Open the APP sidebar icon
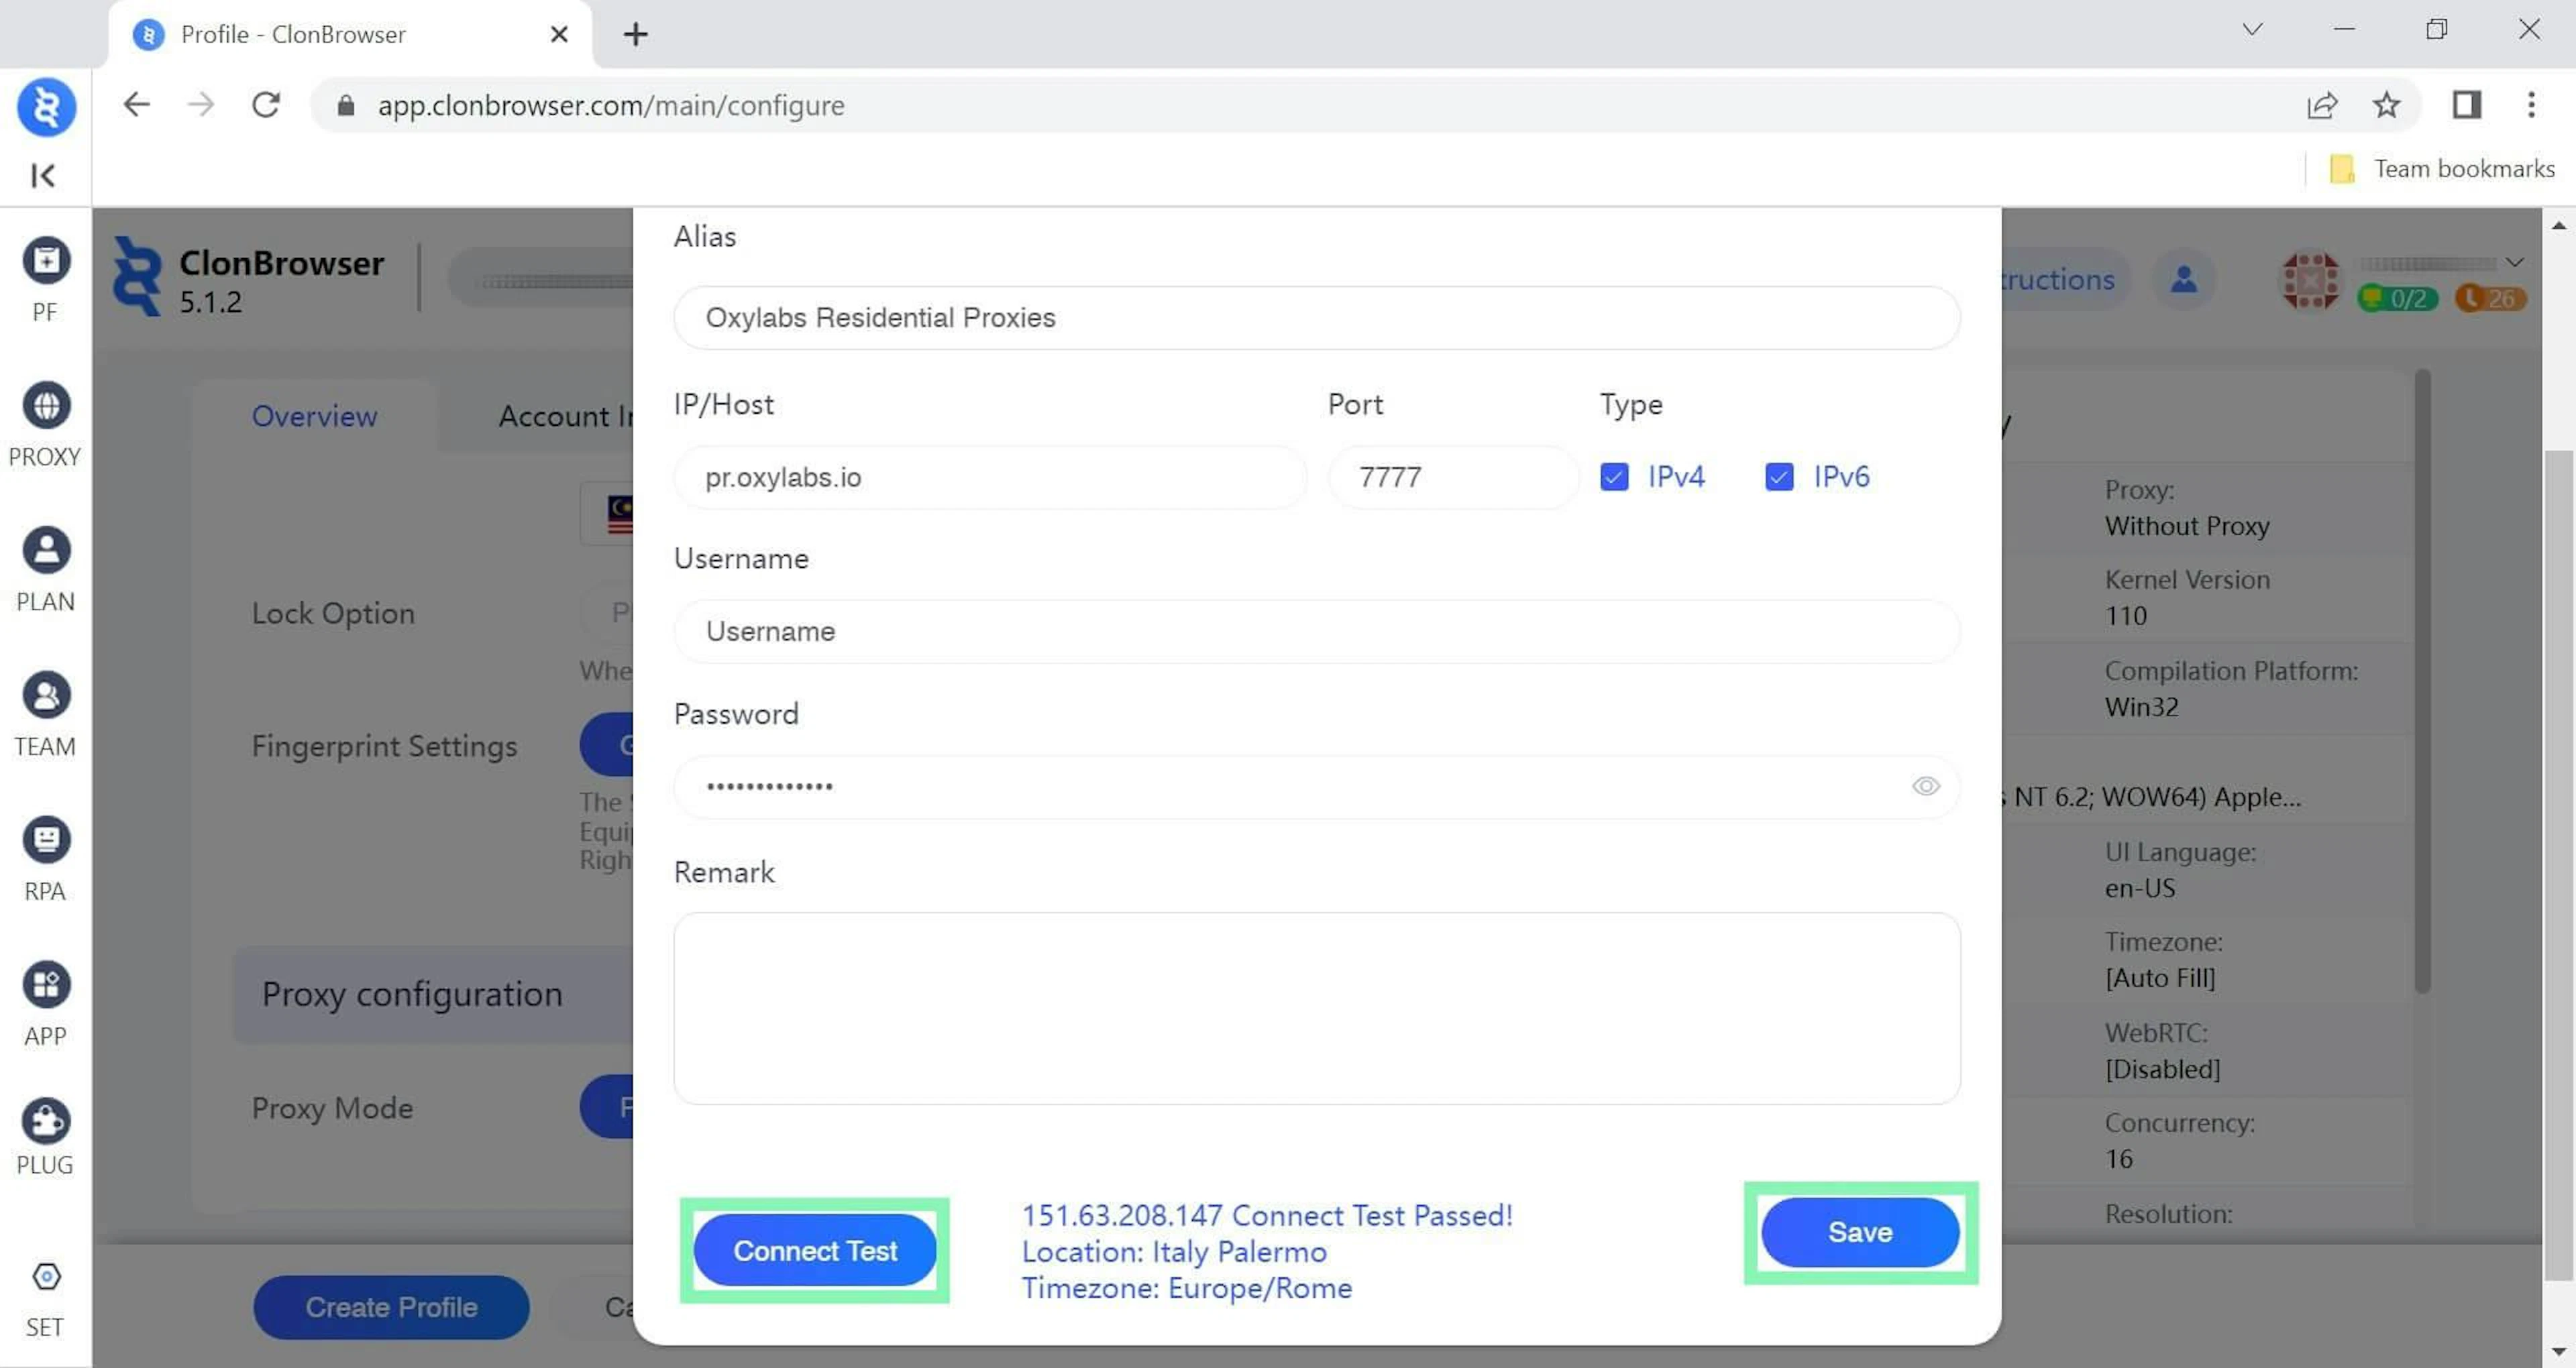 [46, 985]
